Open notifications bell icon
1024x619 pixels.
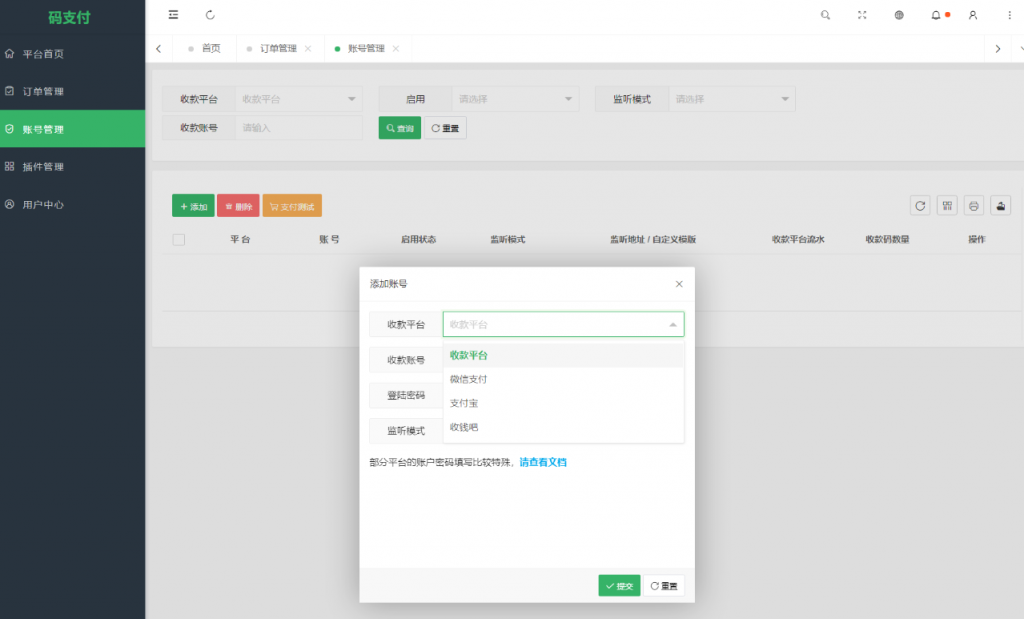[936, 15]
